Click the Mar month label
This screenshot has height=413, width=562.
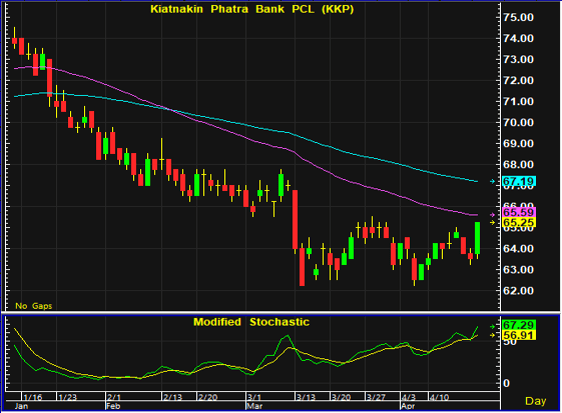[254, 406]
